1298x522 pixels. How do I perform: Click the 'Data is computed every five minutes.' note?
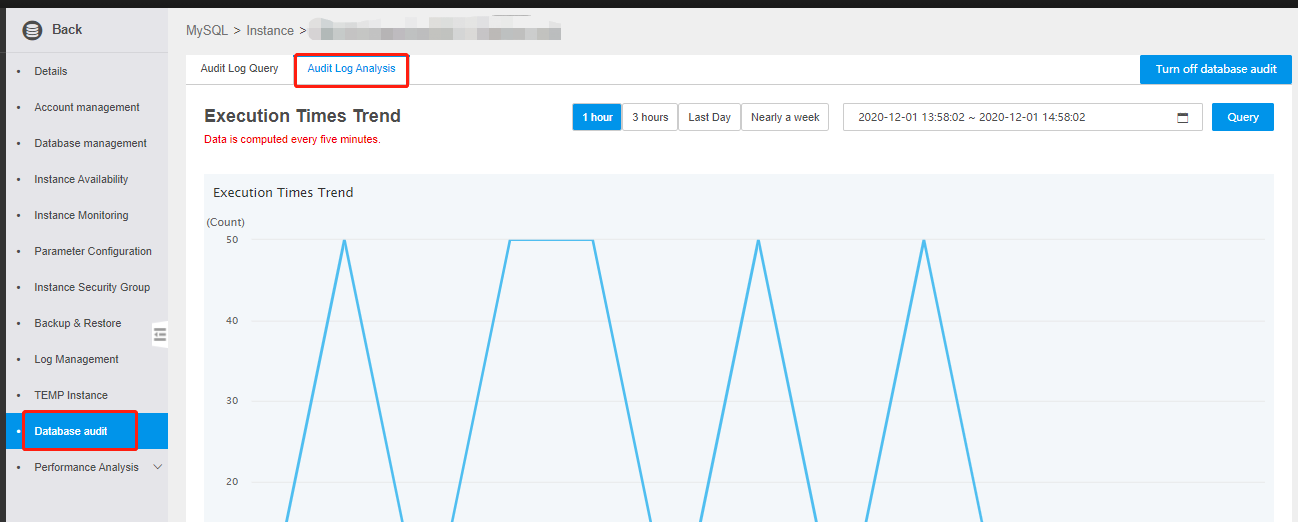(x=292, y=140)
